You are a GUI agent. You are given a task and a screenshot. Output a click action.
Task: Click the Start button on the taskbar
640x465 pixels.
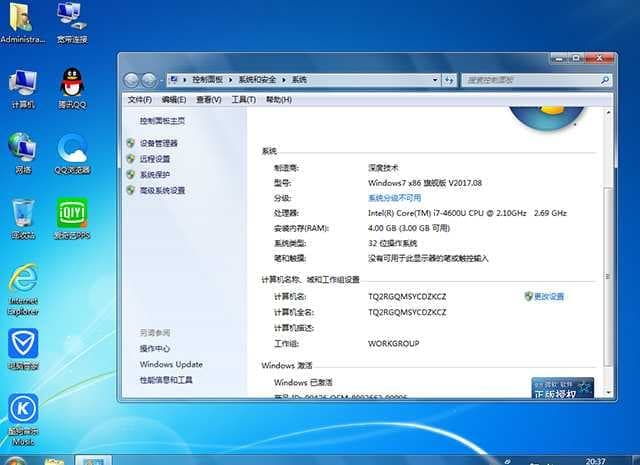pyautogui.click(x=14, y=461)
